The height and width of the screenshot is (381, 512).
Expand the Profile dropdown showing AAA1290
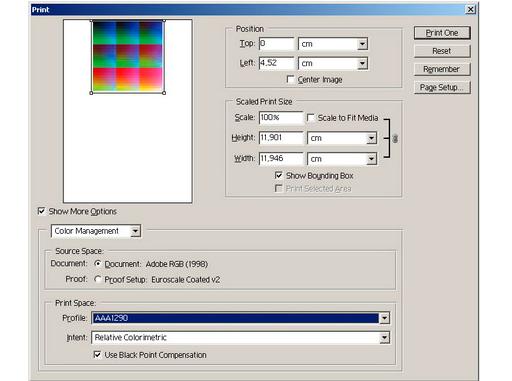tap(241, 318)
